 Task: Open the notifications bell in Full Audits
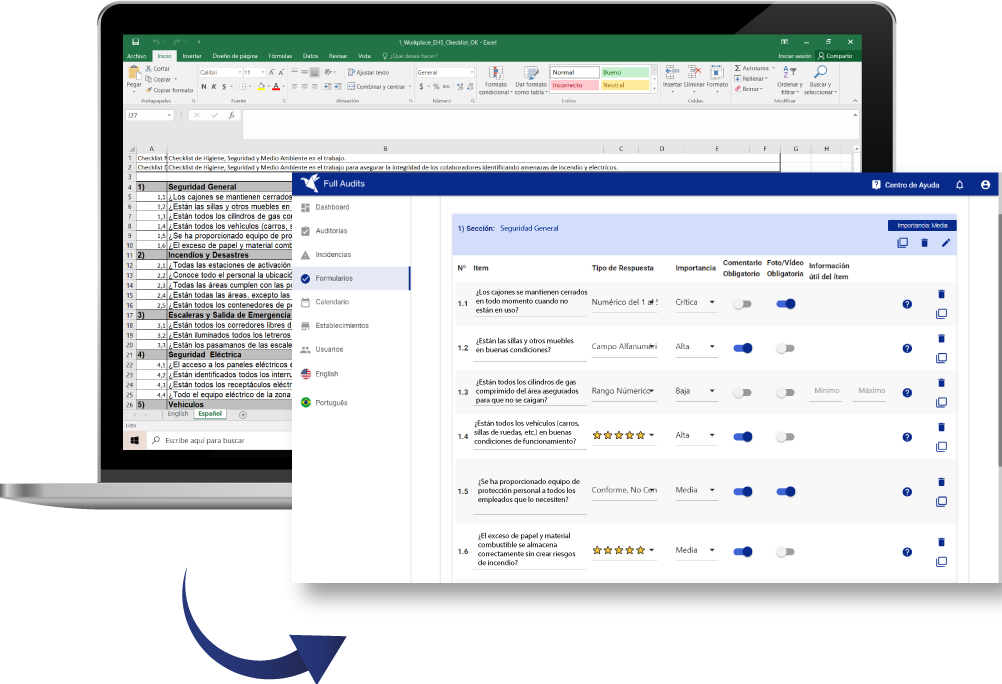point(959,185)
